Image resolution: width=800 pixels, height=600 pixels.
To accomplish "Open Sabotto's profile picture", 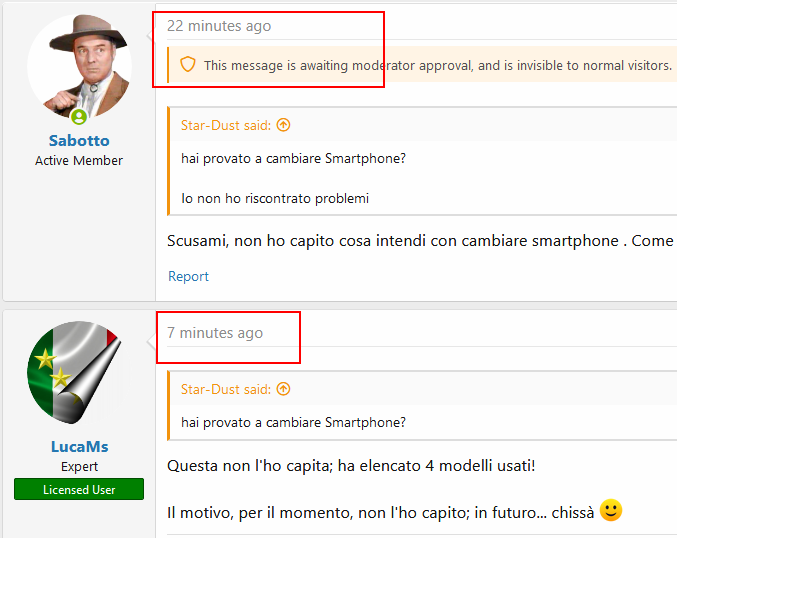I will 79,66.
